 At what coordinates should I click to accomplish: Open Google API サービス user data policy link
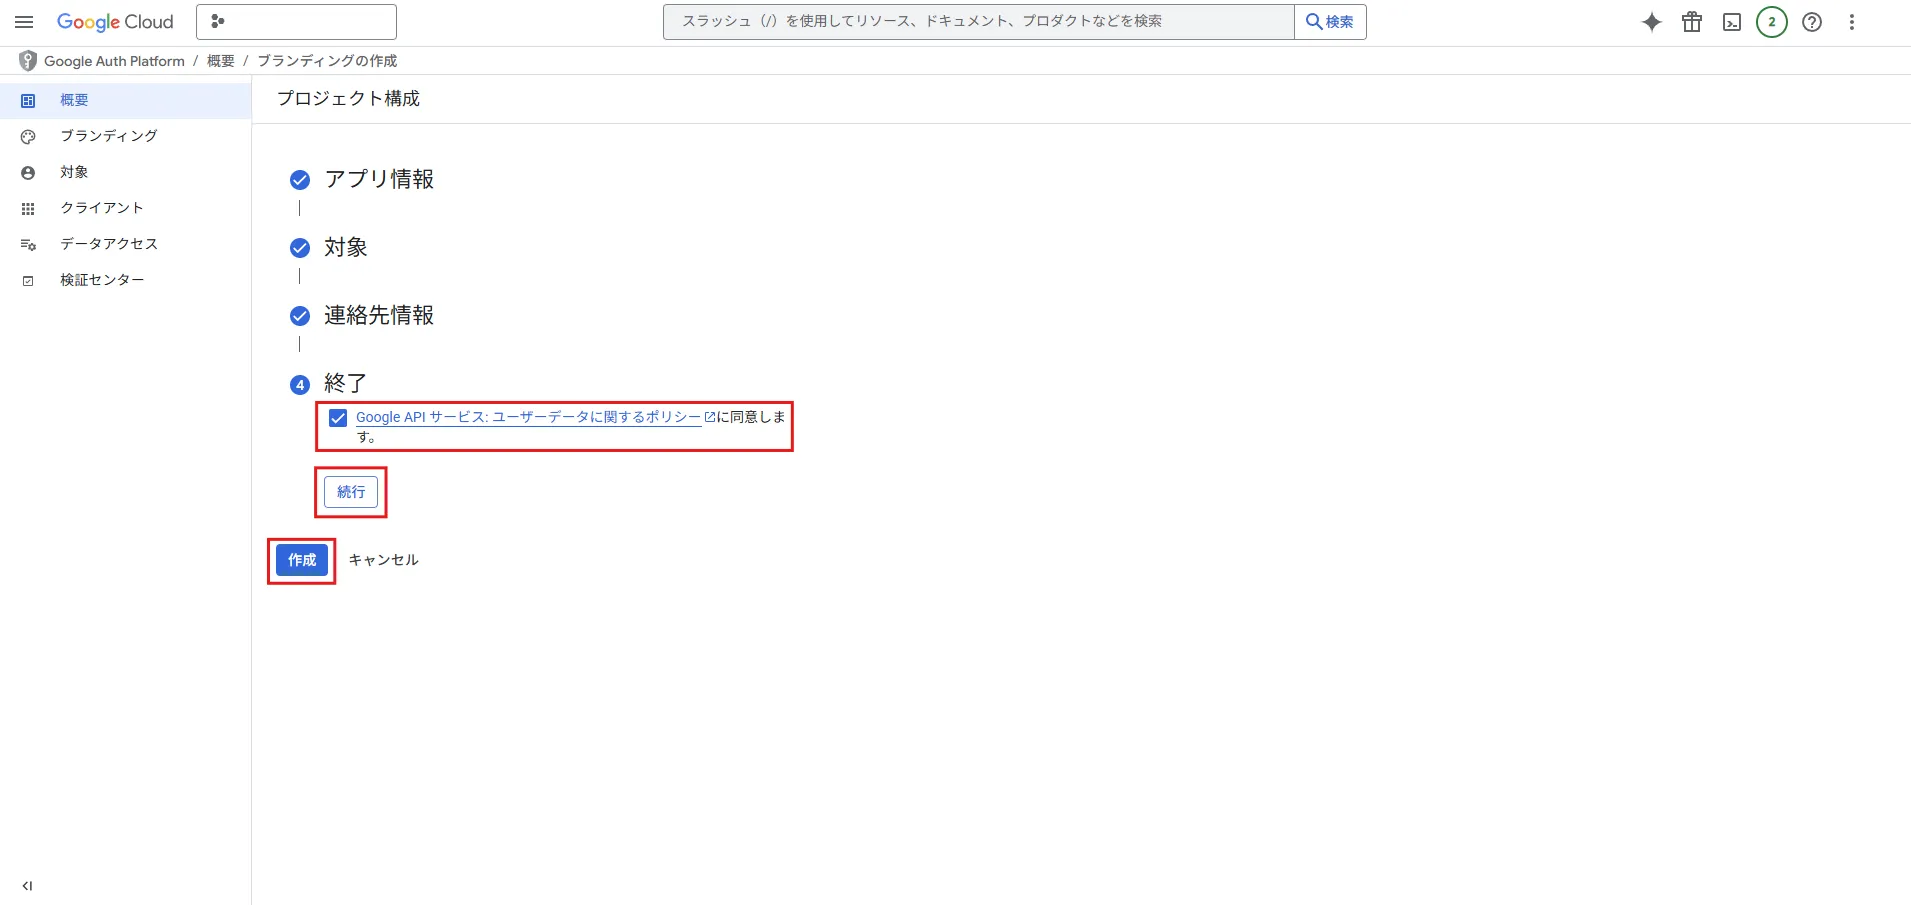coord(529,417)
